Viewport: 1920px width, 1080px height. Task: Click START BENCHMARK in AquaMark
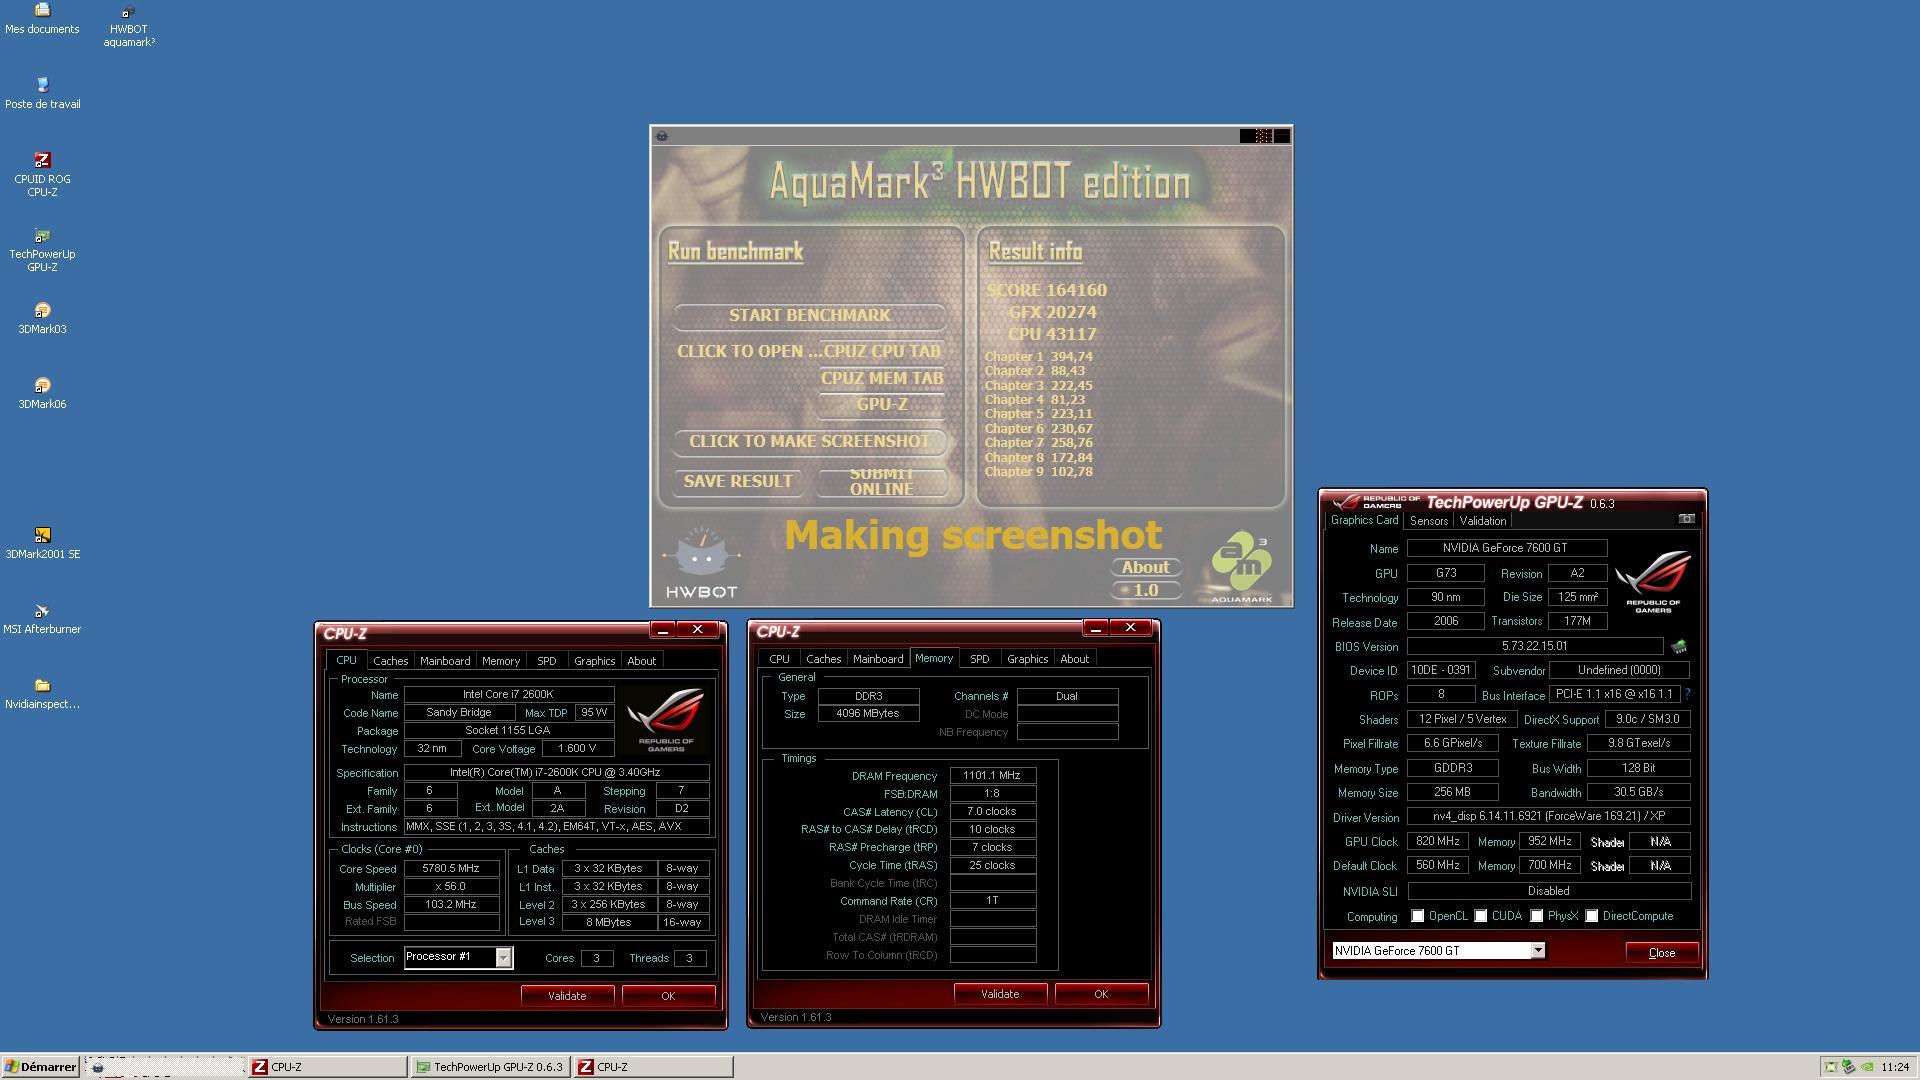coord(809,316)
